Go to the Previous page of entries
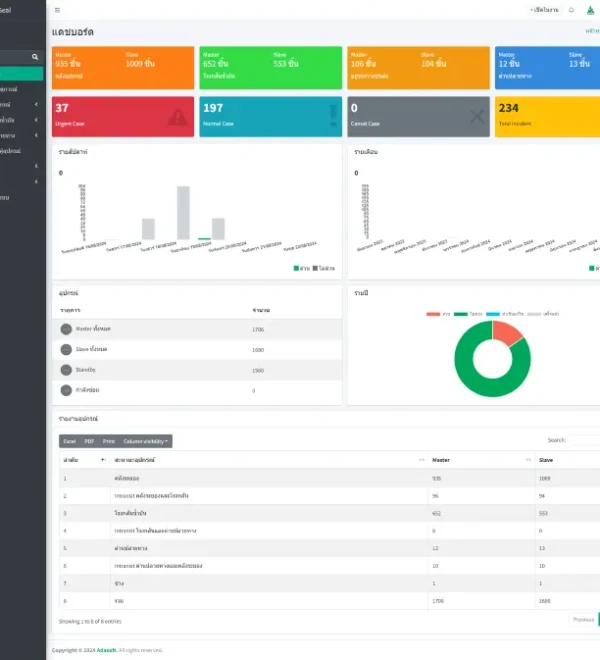Viewport: 600px width, 660px height. pos(583,620)
